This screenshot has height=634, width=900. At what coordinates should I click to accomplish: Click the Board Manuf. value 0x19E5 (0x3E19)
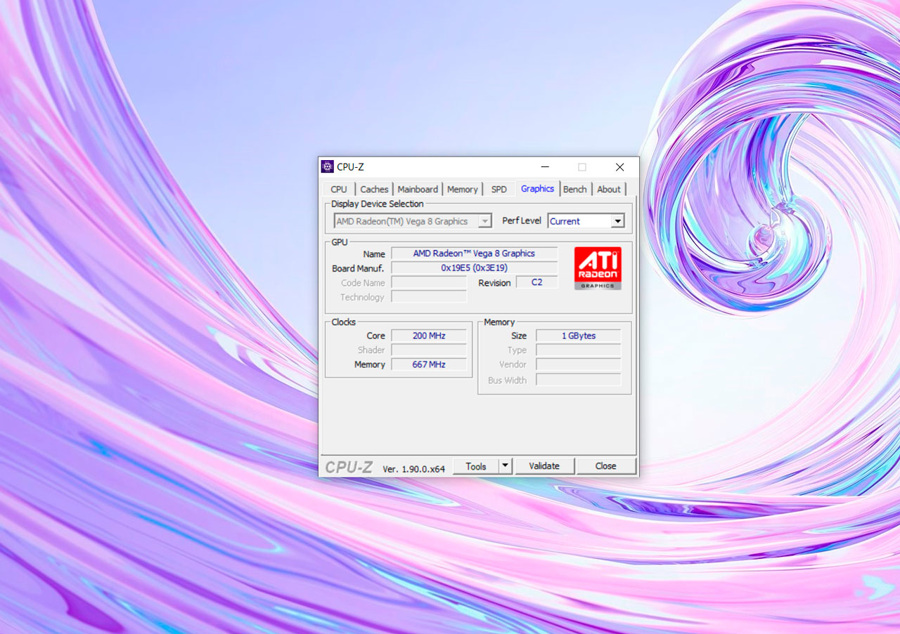(474, 268)
